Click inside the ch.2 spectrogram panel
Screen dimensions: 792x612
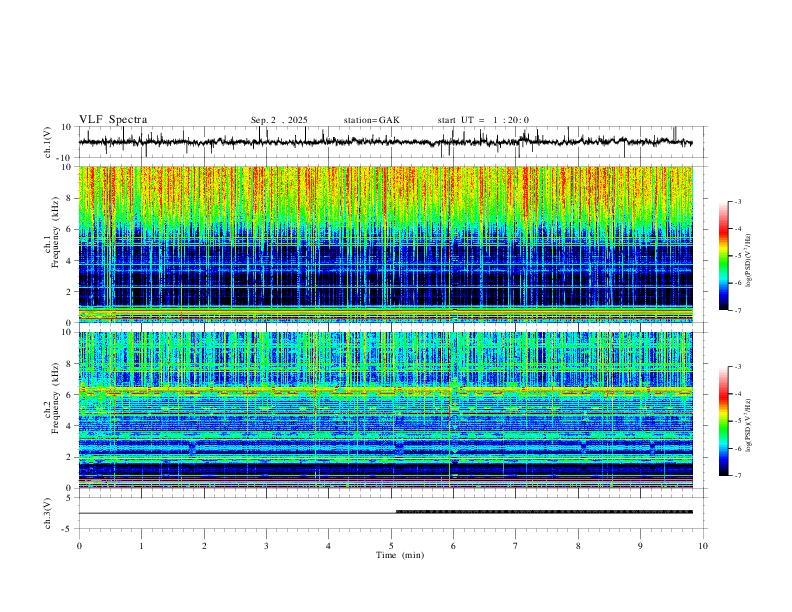(x=385, y=410)
